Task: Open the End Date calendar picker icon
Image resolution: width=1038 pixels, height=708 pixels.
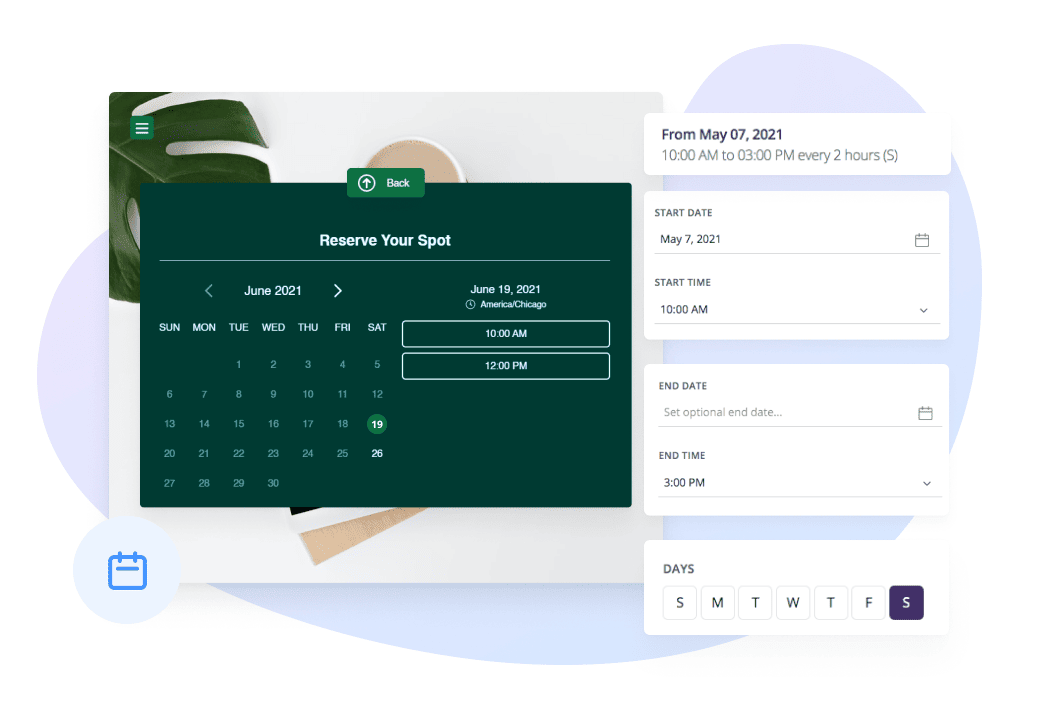Action: click(925, 413)
